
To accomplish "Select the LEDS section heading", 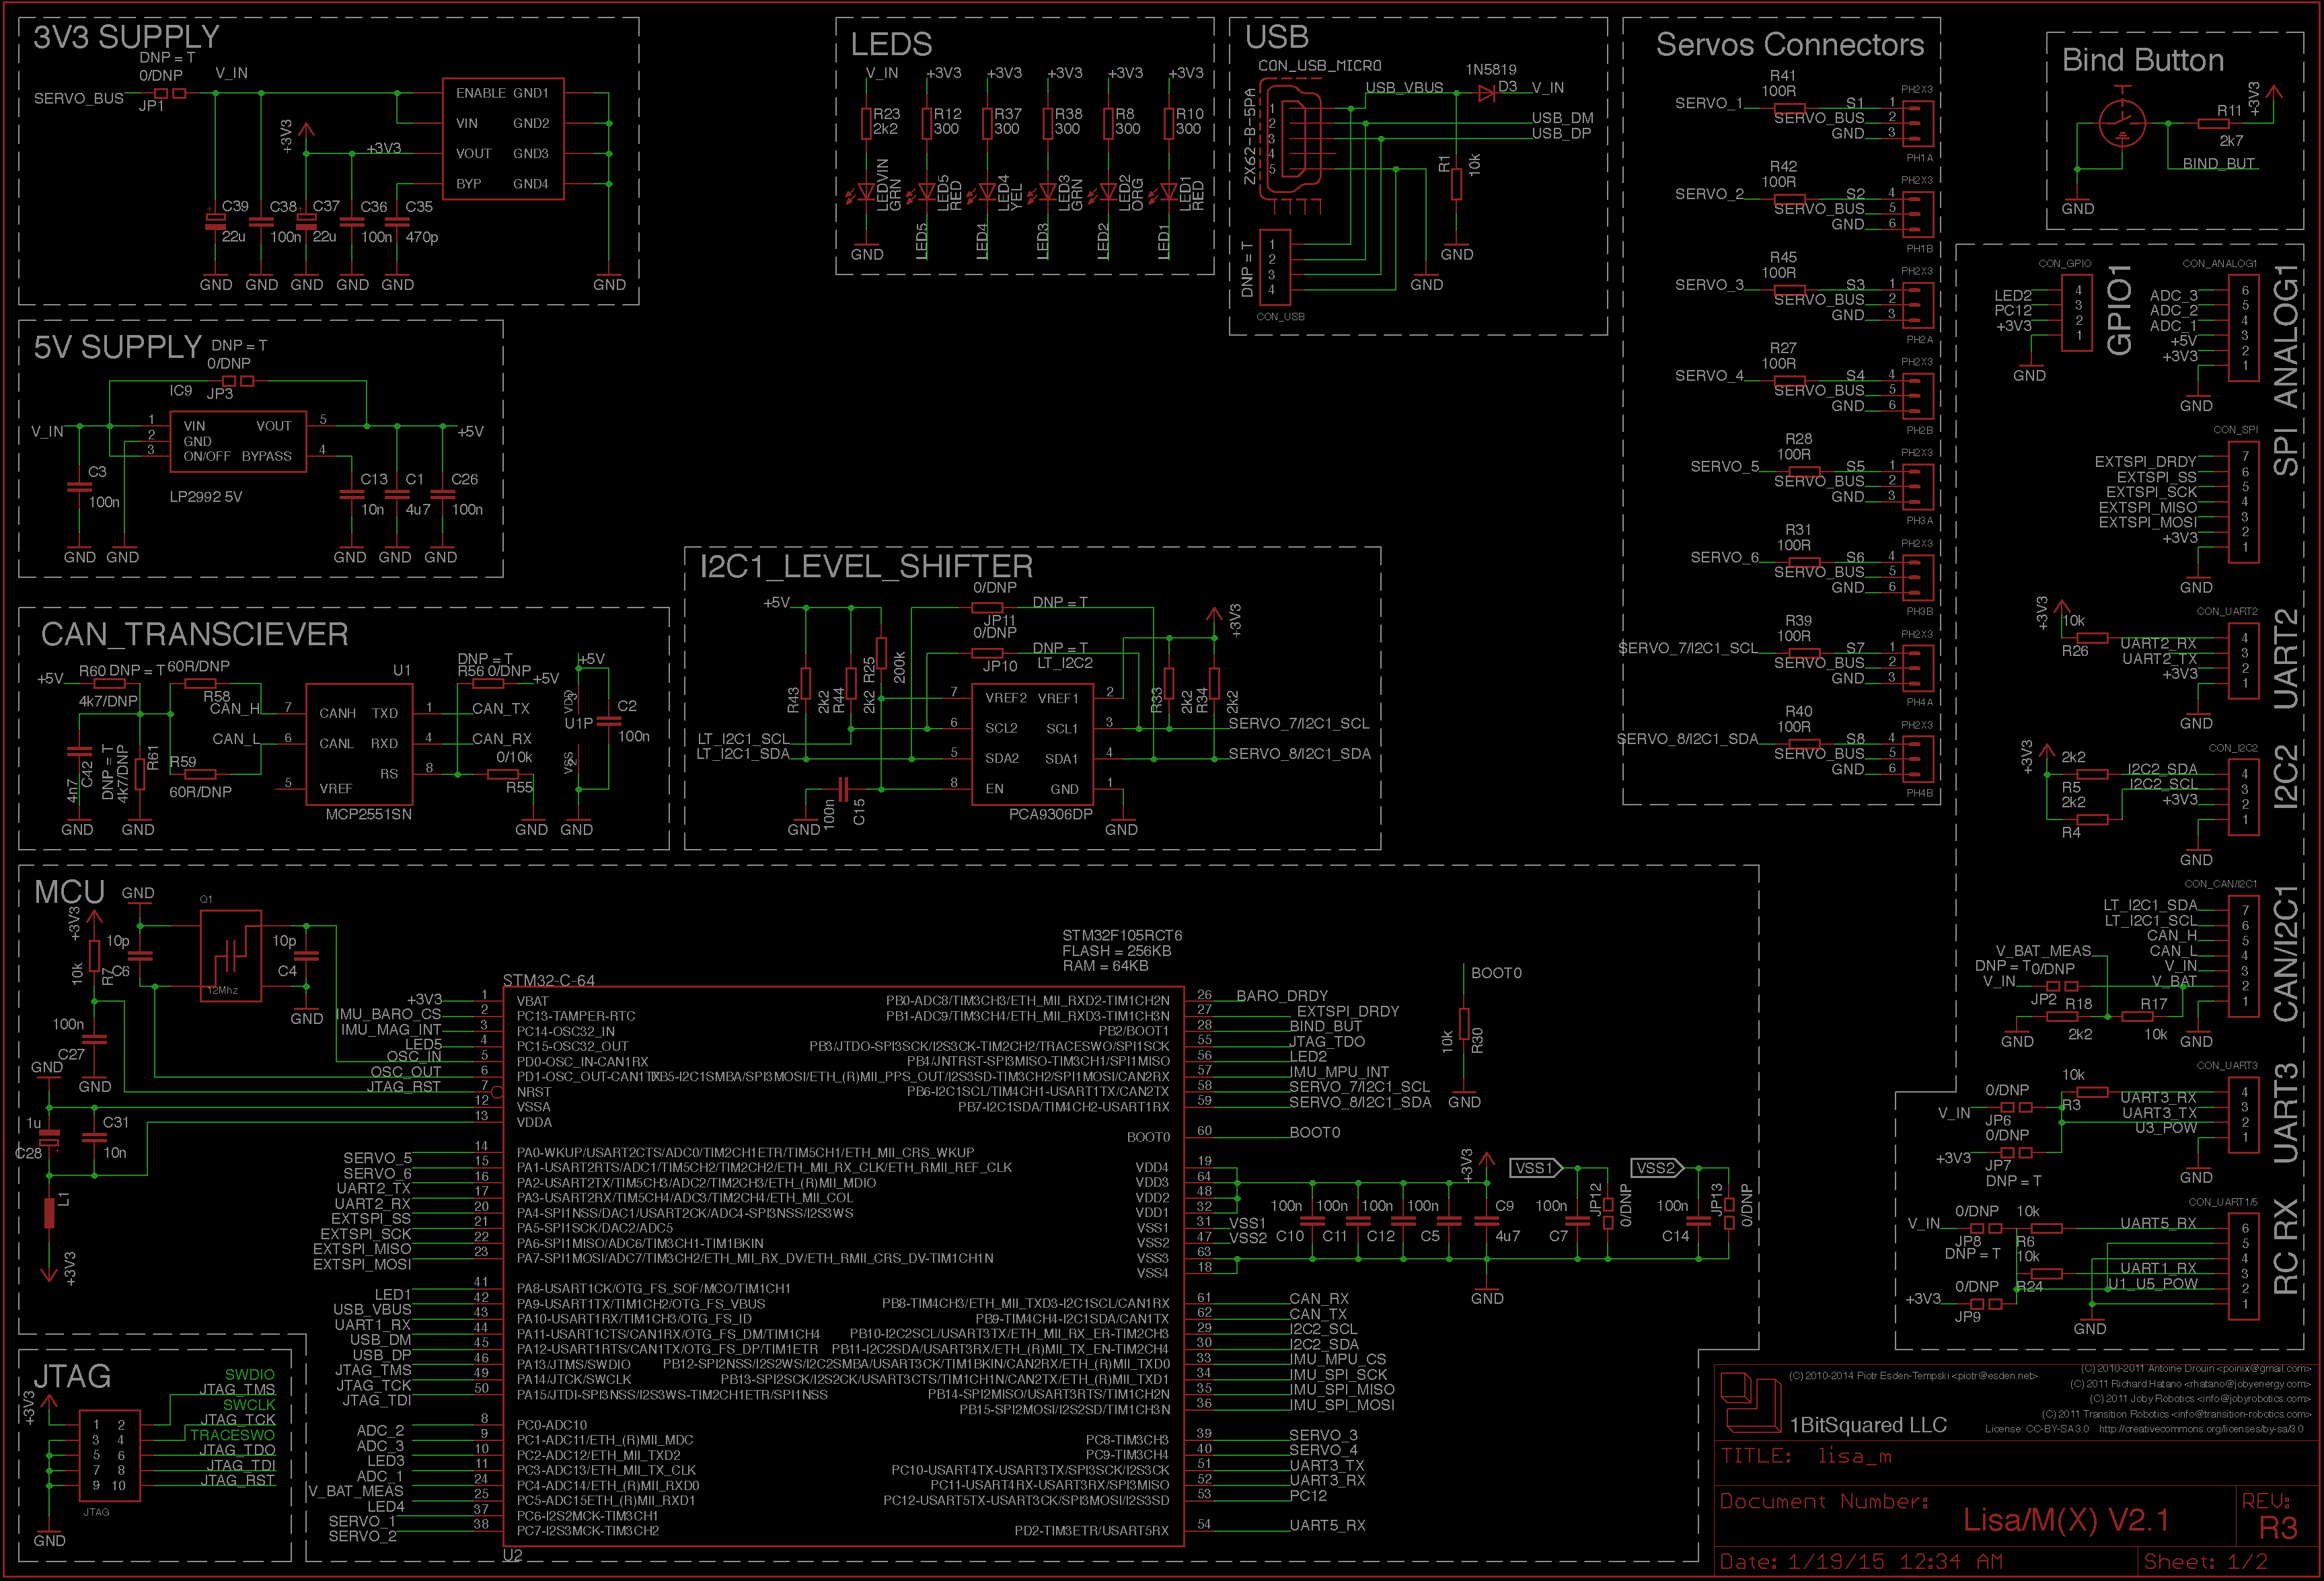I will (x=891, y=45).
